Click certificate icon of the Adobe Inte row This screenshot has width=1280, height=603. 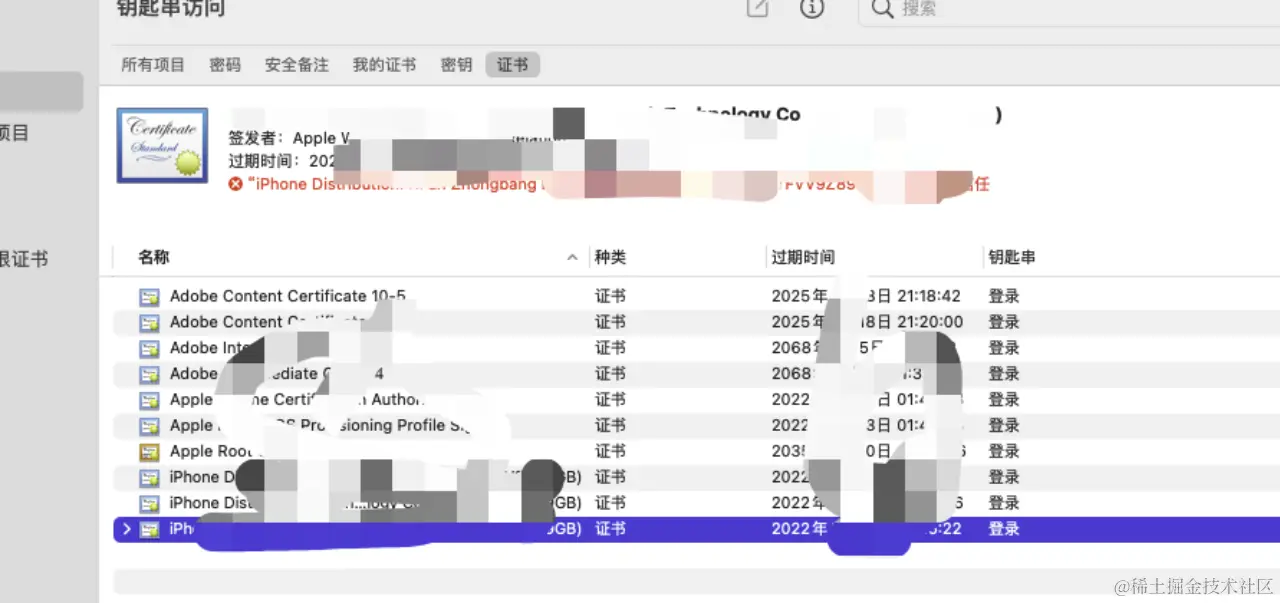pos(149,349)
